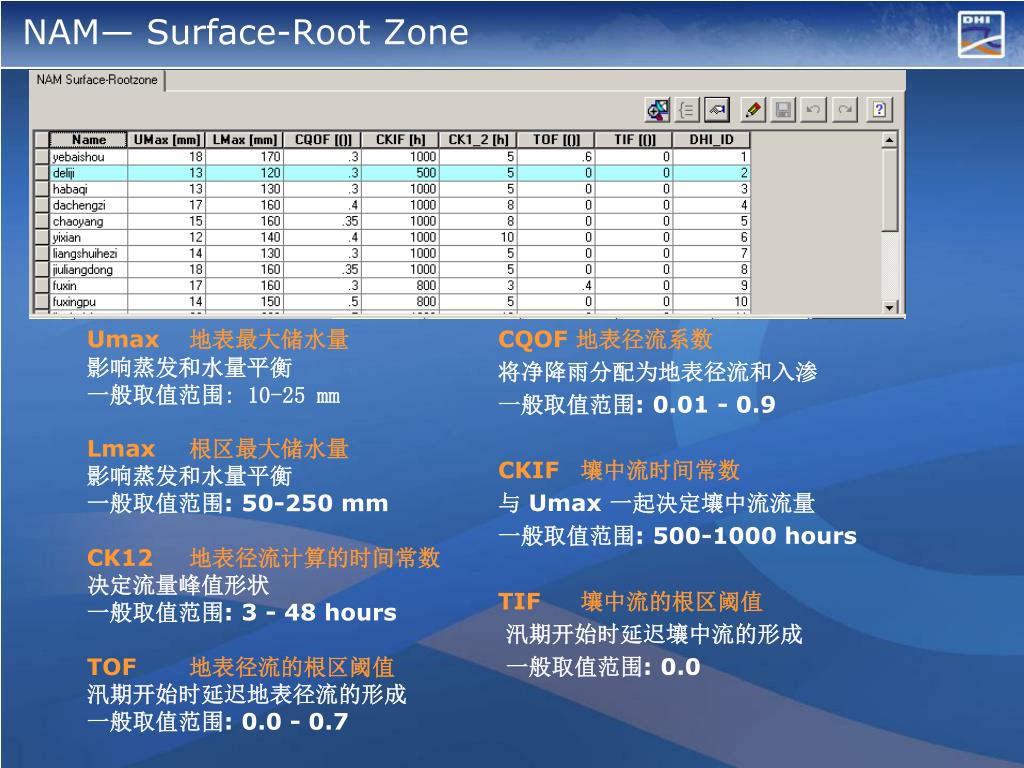Click the CK1_2 [h] column header

click(x=478, y=140)
